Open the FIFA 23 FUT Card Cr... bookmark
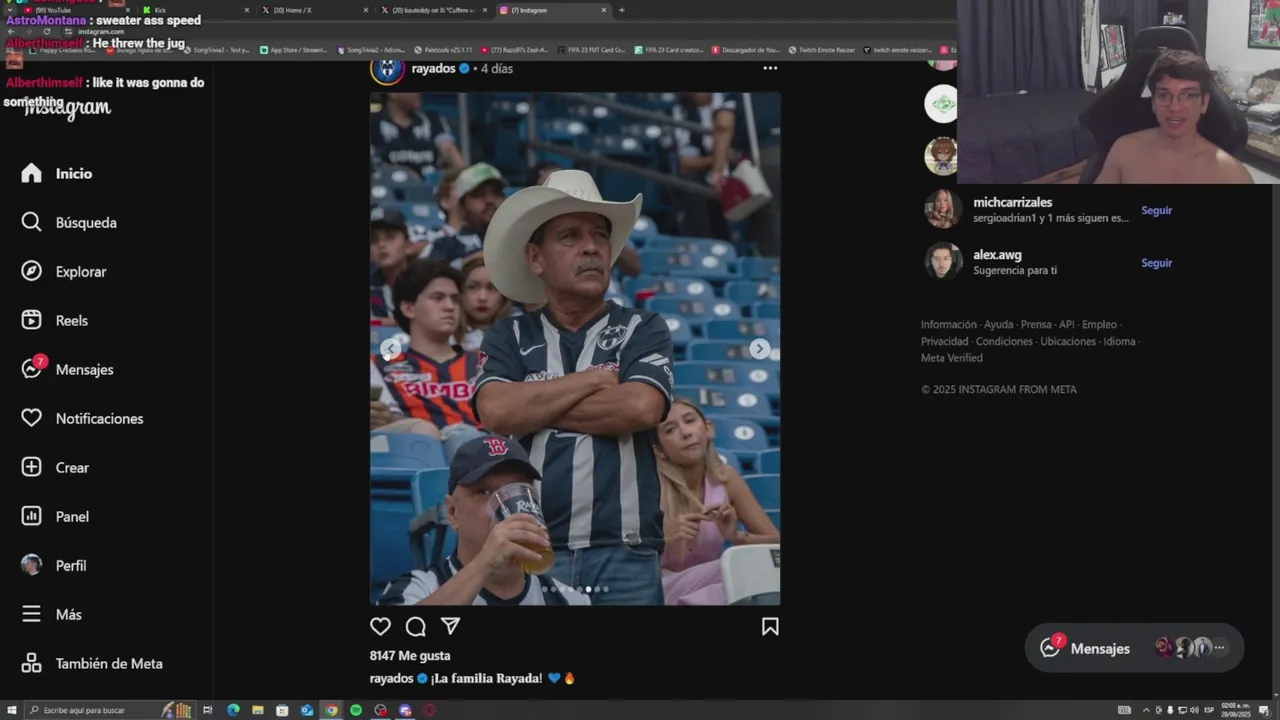1280x720 pixels. tap(590, 49)
